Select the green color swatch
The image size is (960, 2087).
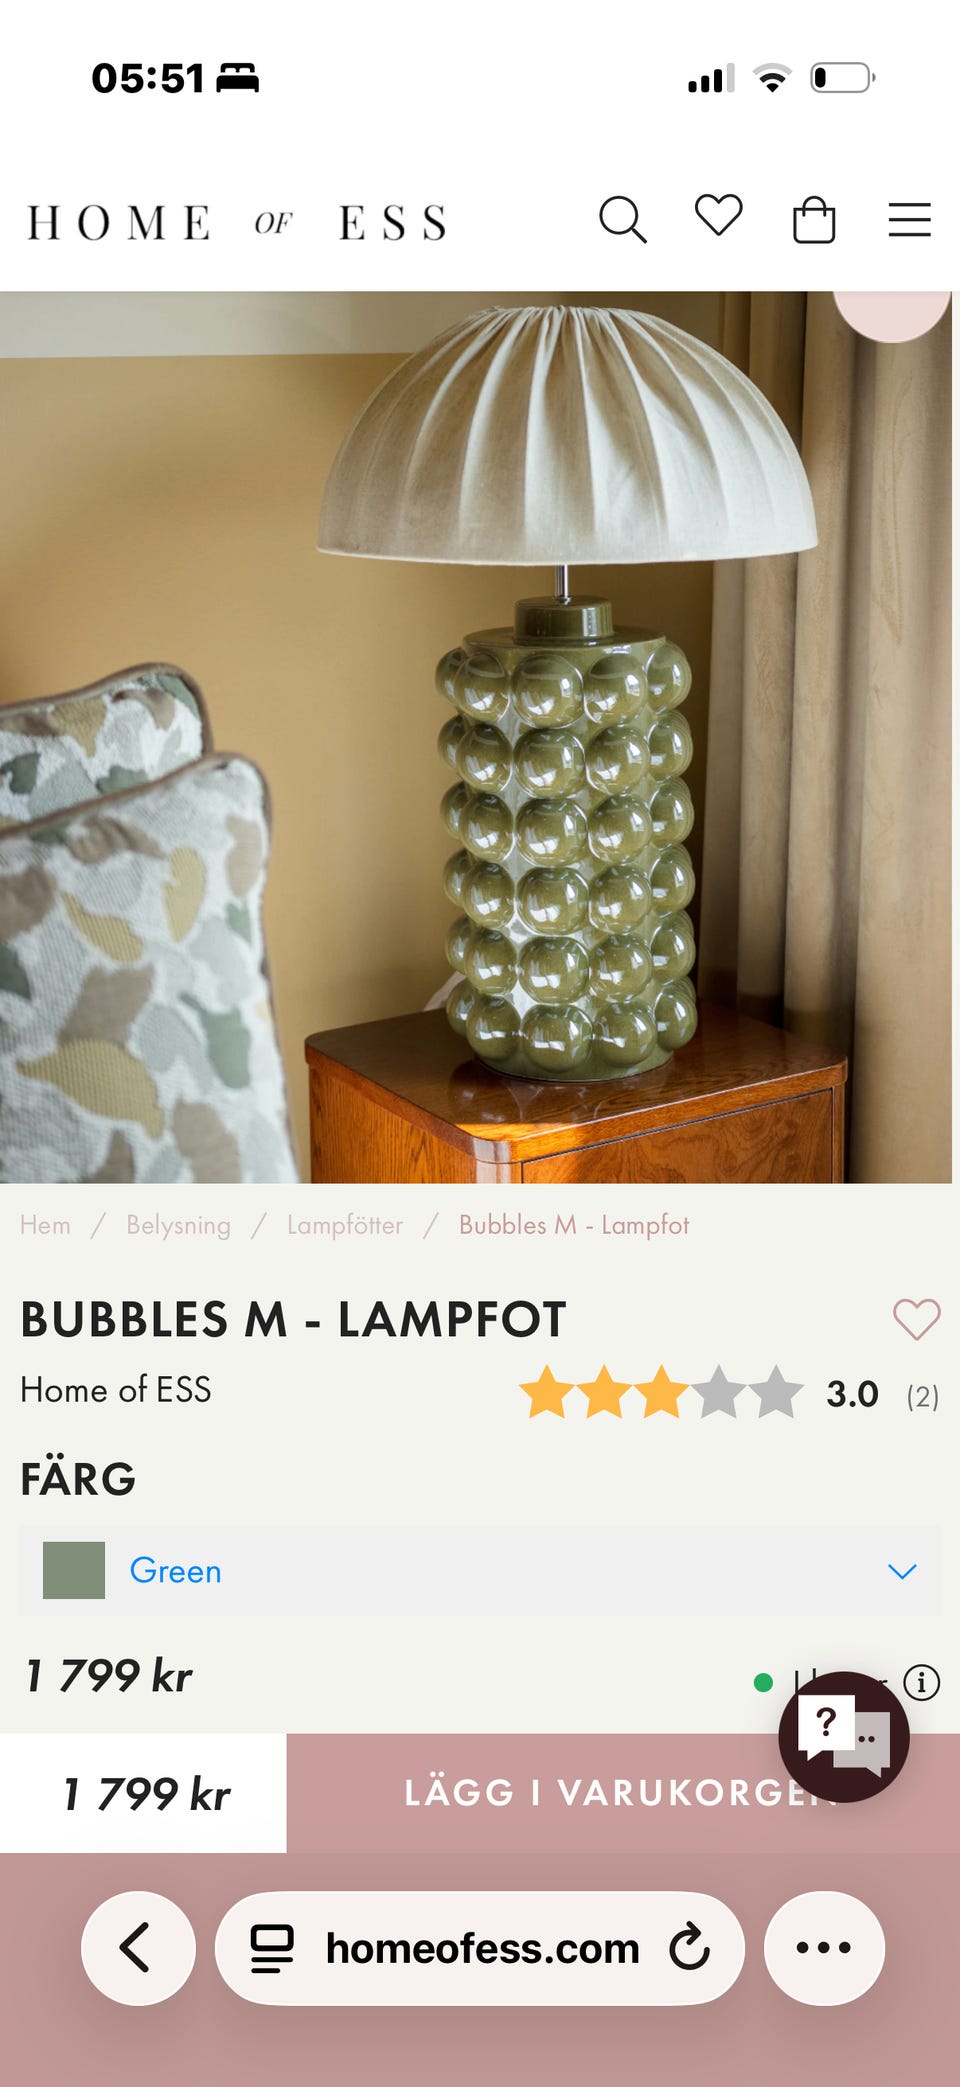[x=74, y=1570]
